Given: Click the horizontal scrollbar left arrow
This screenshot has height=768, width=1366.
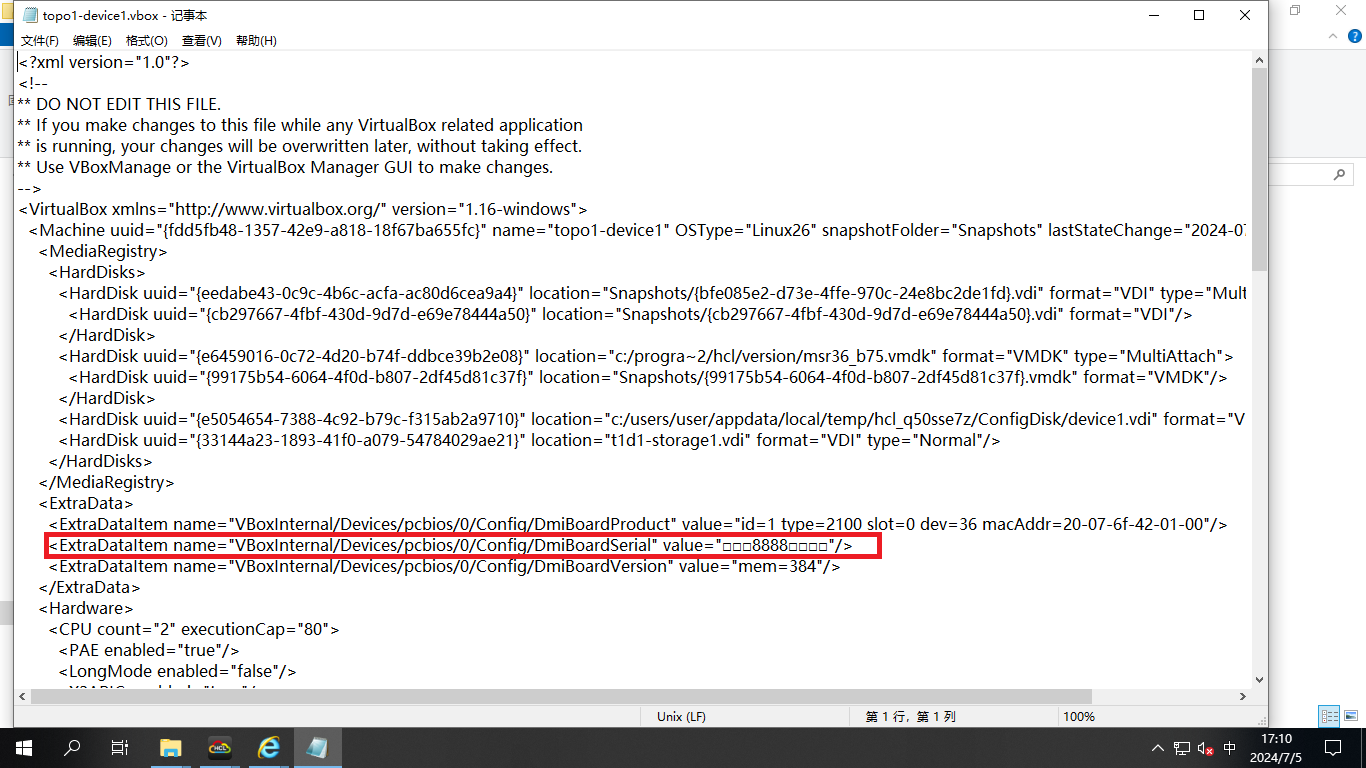Looking at the screenshot, I should click(x=23, y=697).
